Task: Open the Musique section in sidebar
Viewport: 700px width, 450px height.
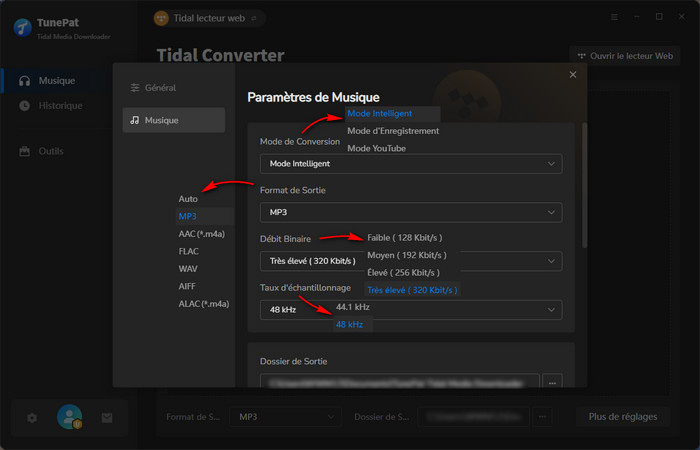Action: 57,81
